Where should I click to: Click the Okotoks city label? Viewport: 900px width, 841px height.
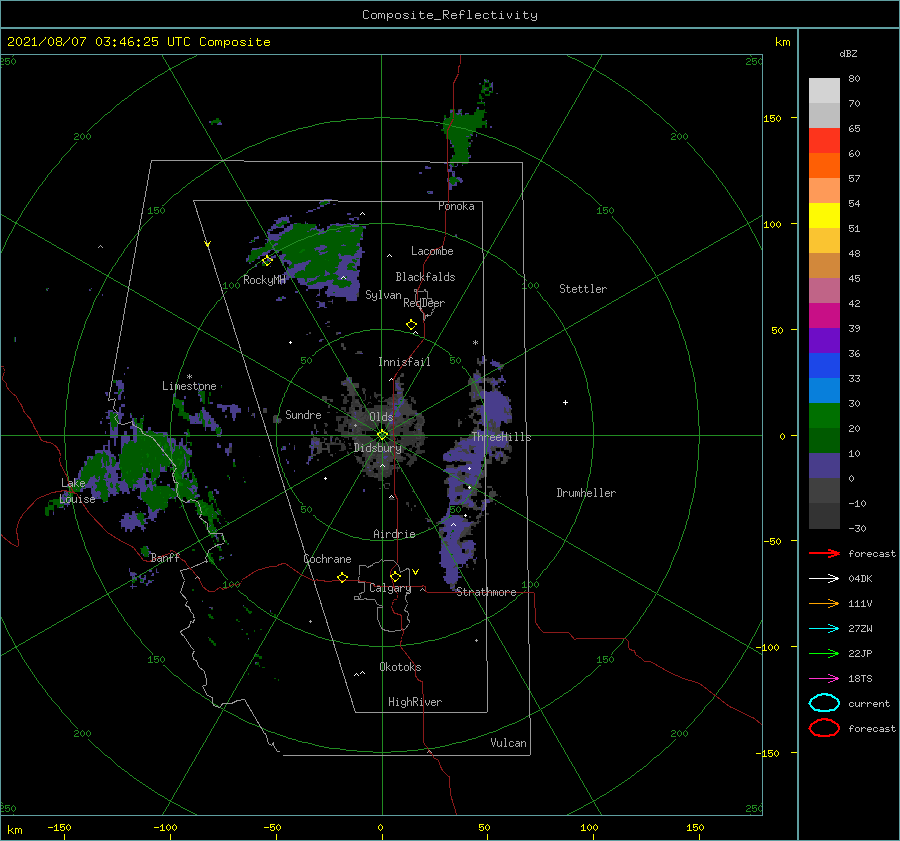click(400, 667)
